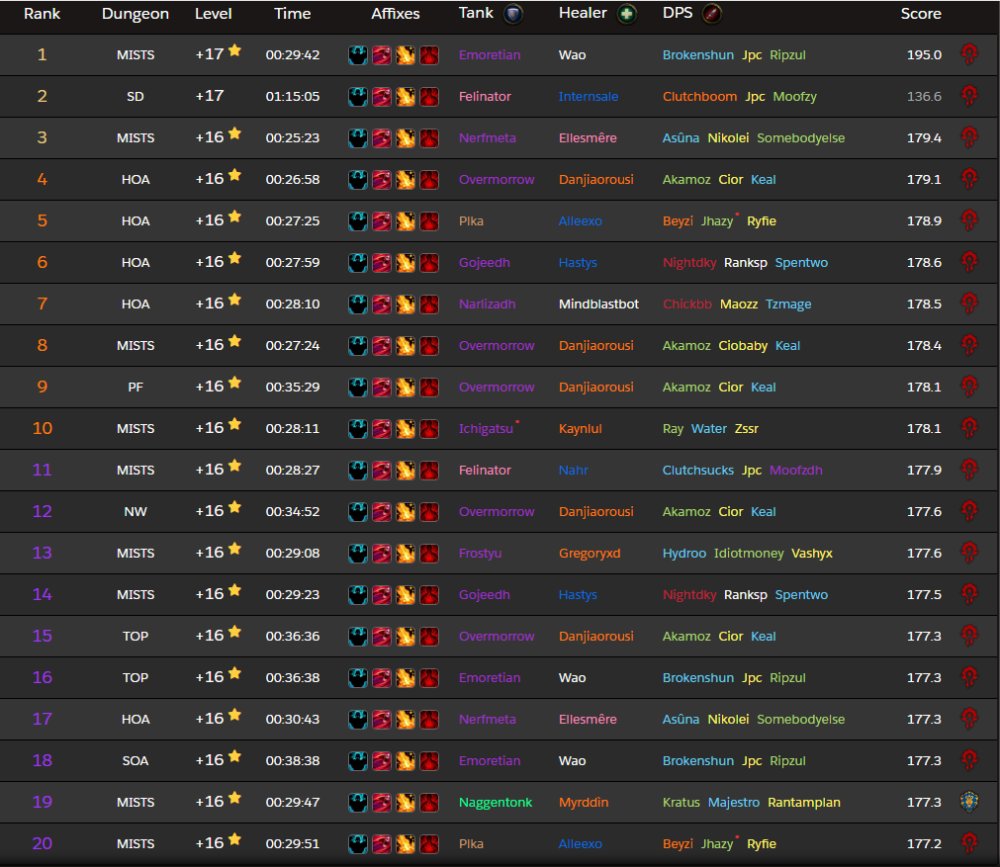Click the Time column header
Screen dimensions: 1000x867
(x=293, y=13)
